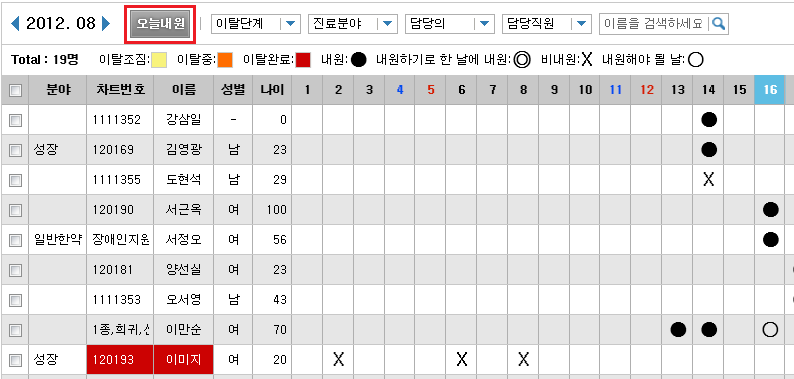Screen dimensions: 794x379
Task: Click 서근옥's visit dot on day 16
Action: click(770, 209)
